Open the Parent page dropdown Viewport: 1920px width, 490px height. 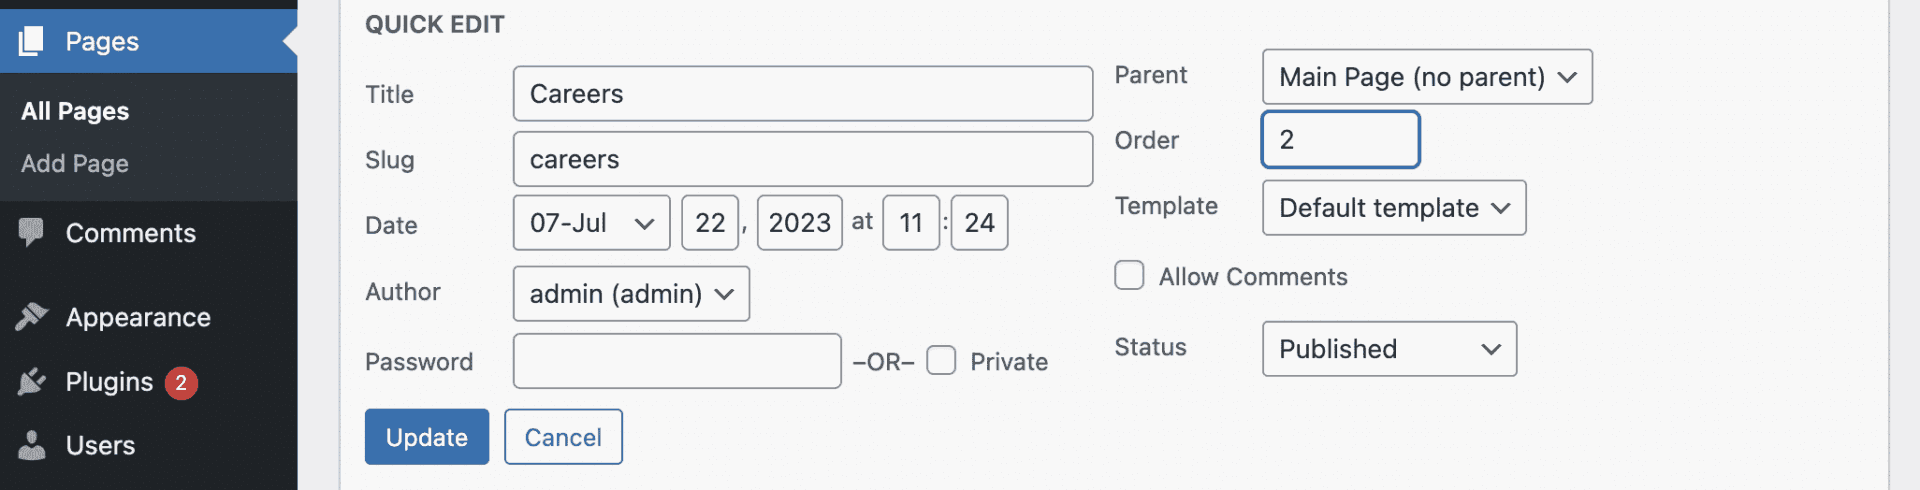[x=1426, y=77]
